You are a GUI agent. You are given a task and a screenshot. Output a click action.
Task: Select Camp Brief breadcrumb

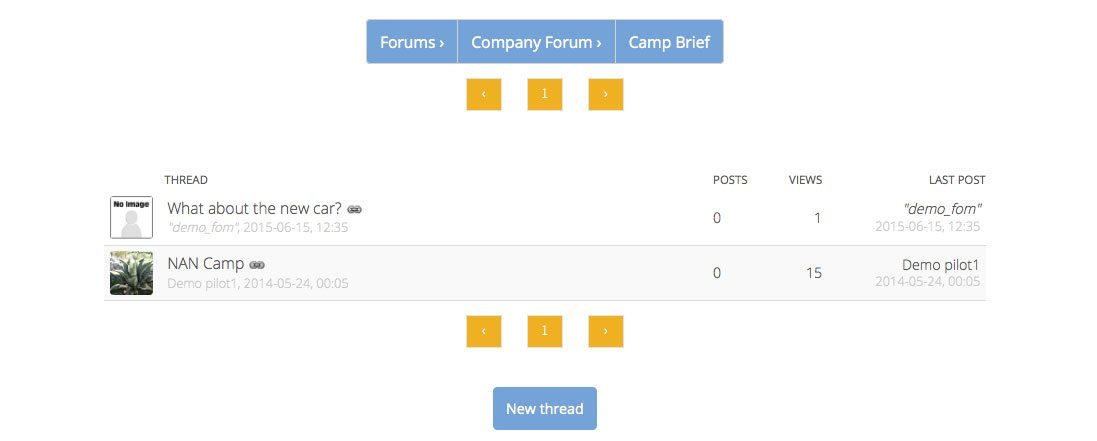click(x=669, y=42)
